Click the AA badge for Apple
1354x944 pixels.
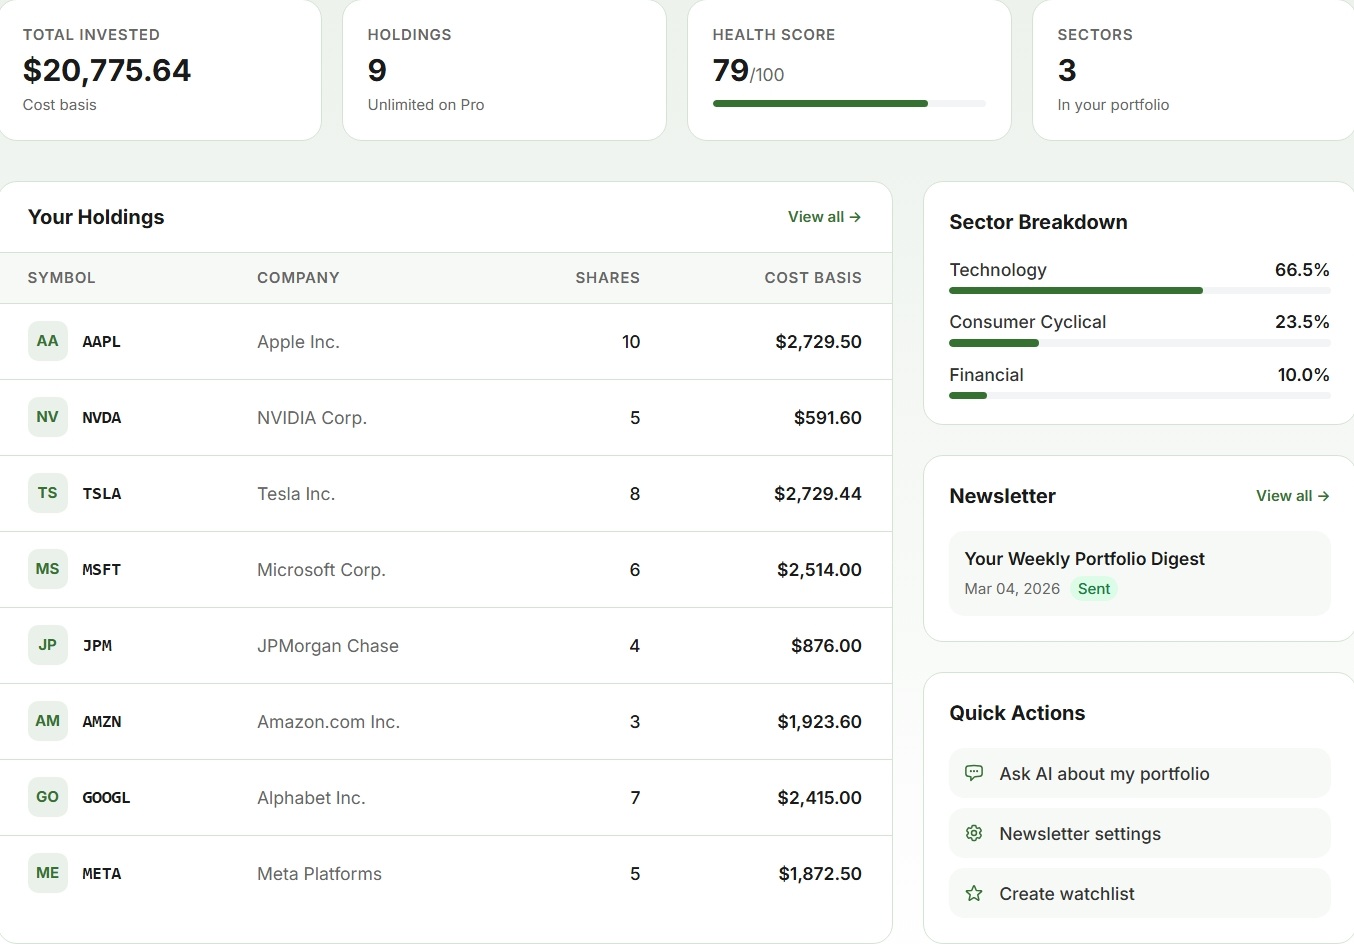pyautogui.click(x=47, y=341)
